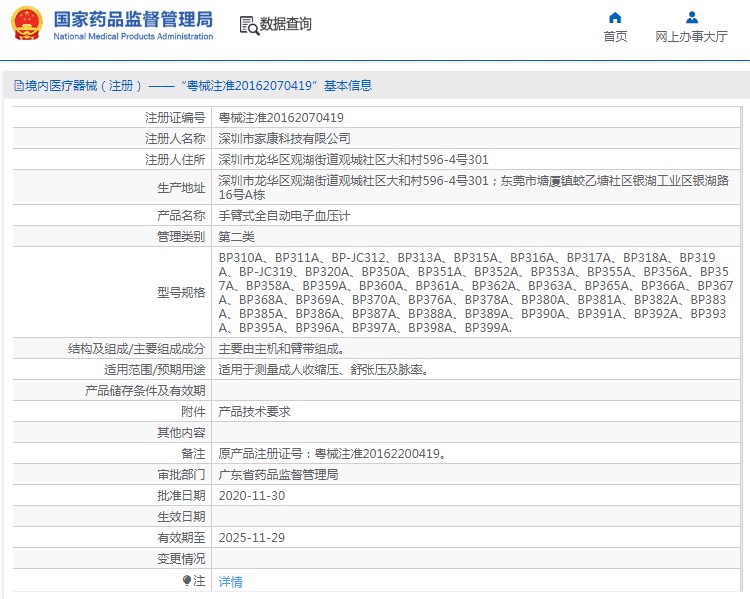
Task: Click the 结构及组成/主要组成成分 label
Action: pos(136,349)
